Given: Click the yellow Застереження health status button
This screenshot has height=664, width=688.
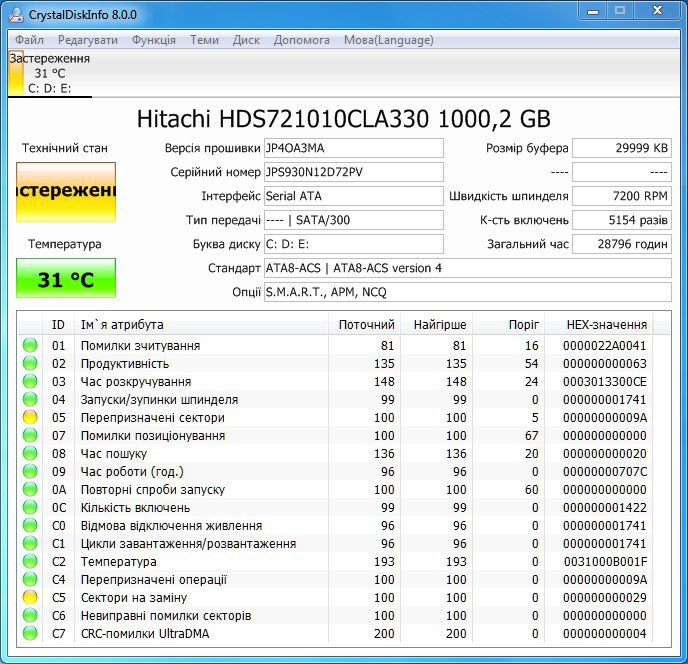Looking at the screenshot, I should click(x=66, y=191).
